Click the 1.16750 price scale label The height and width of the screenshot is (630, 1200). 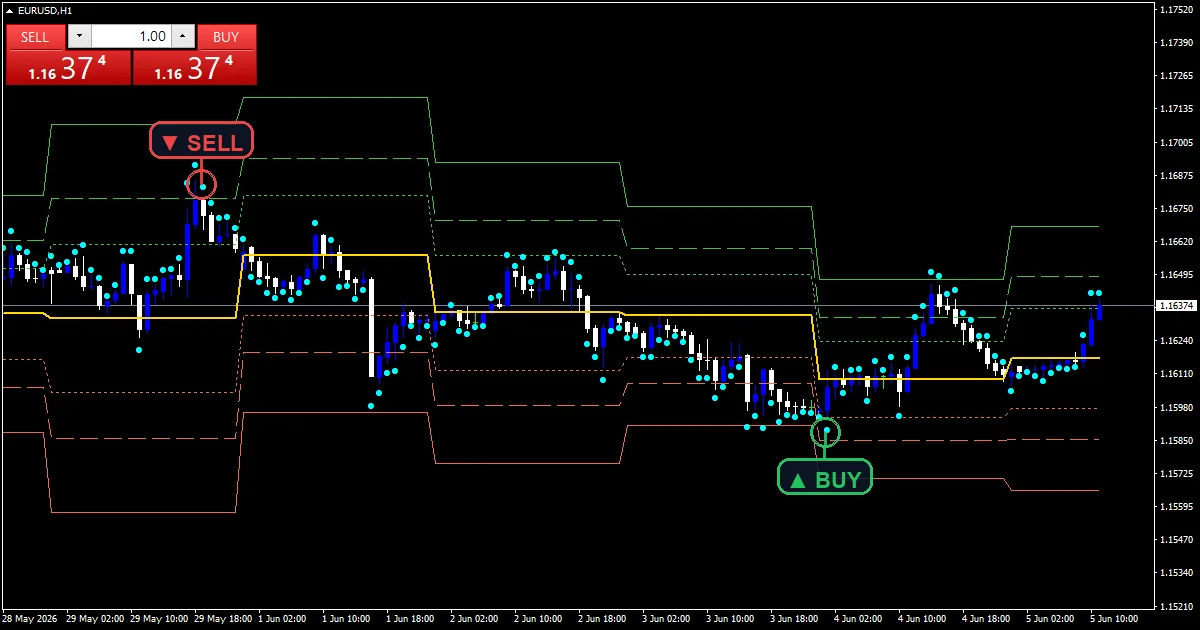(x=1176, y=208)
